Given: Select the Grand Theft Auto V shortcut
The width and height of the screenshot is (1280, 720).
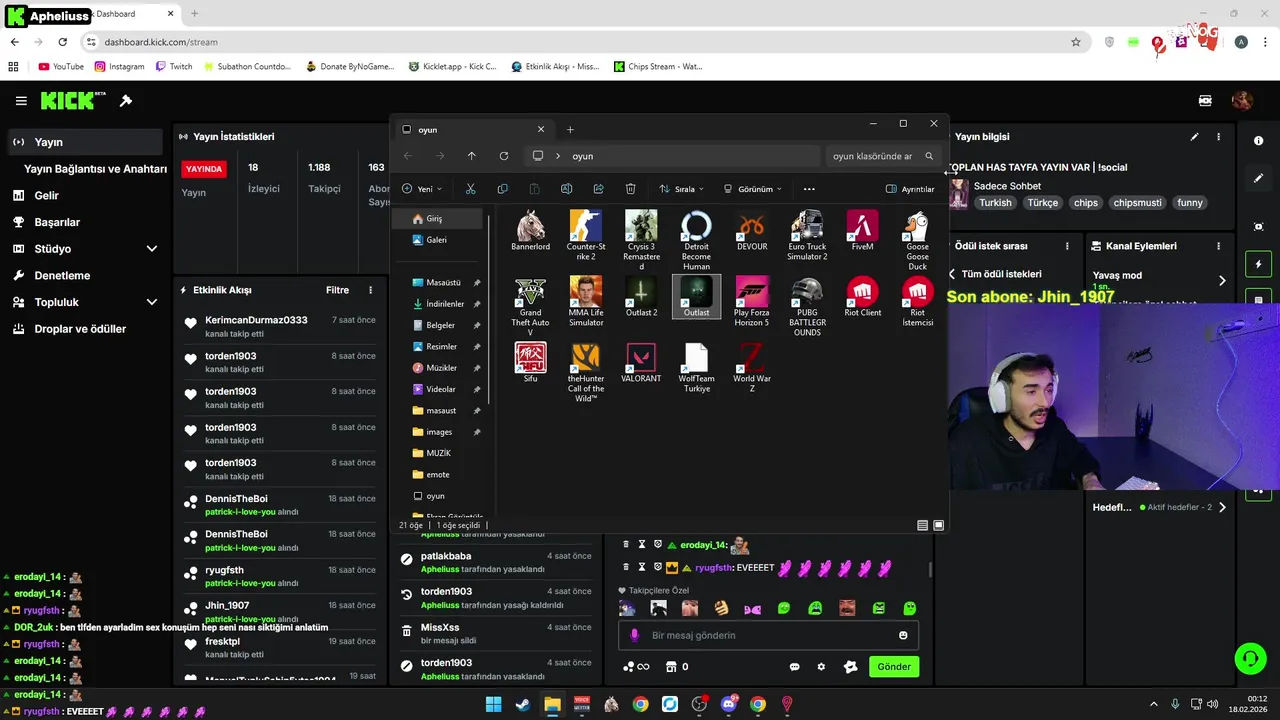Looking at the screenshot, I should 530,307.
